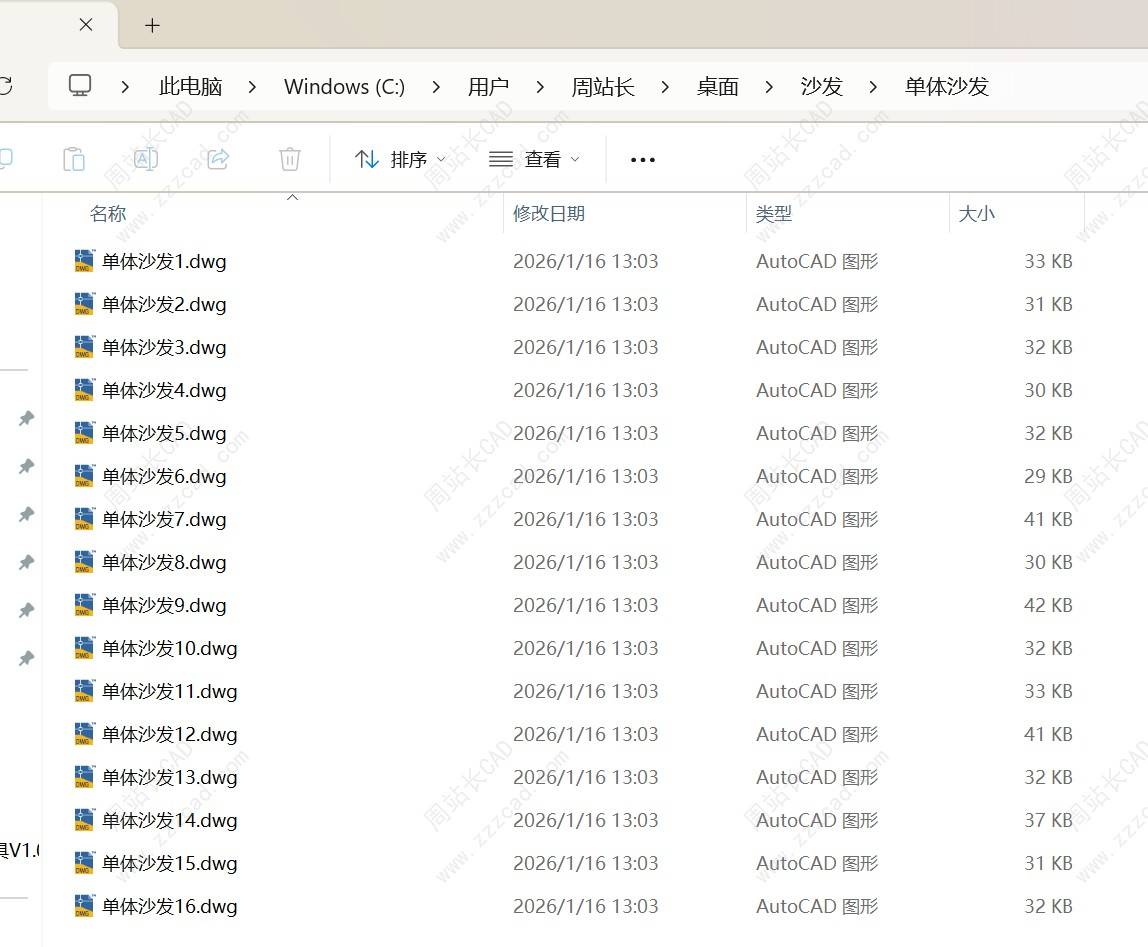This screenshot has width=1148, height=947.
Task: Click the 修改日期 column header
Action: tap(548, 213)
